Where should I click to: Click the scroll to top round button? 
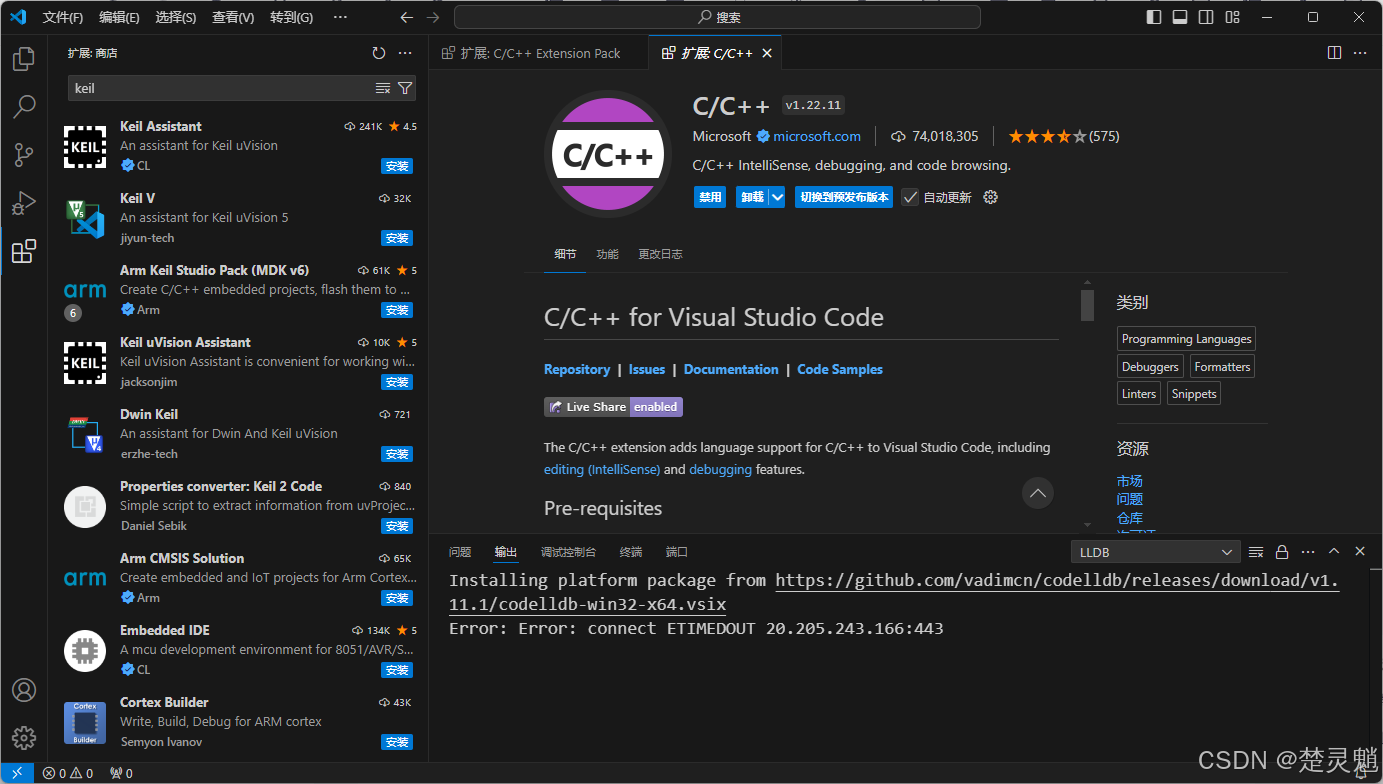point(1038,493)
